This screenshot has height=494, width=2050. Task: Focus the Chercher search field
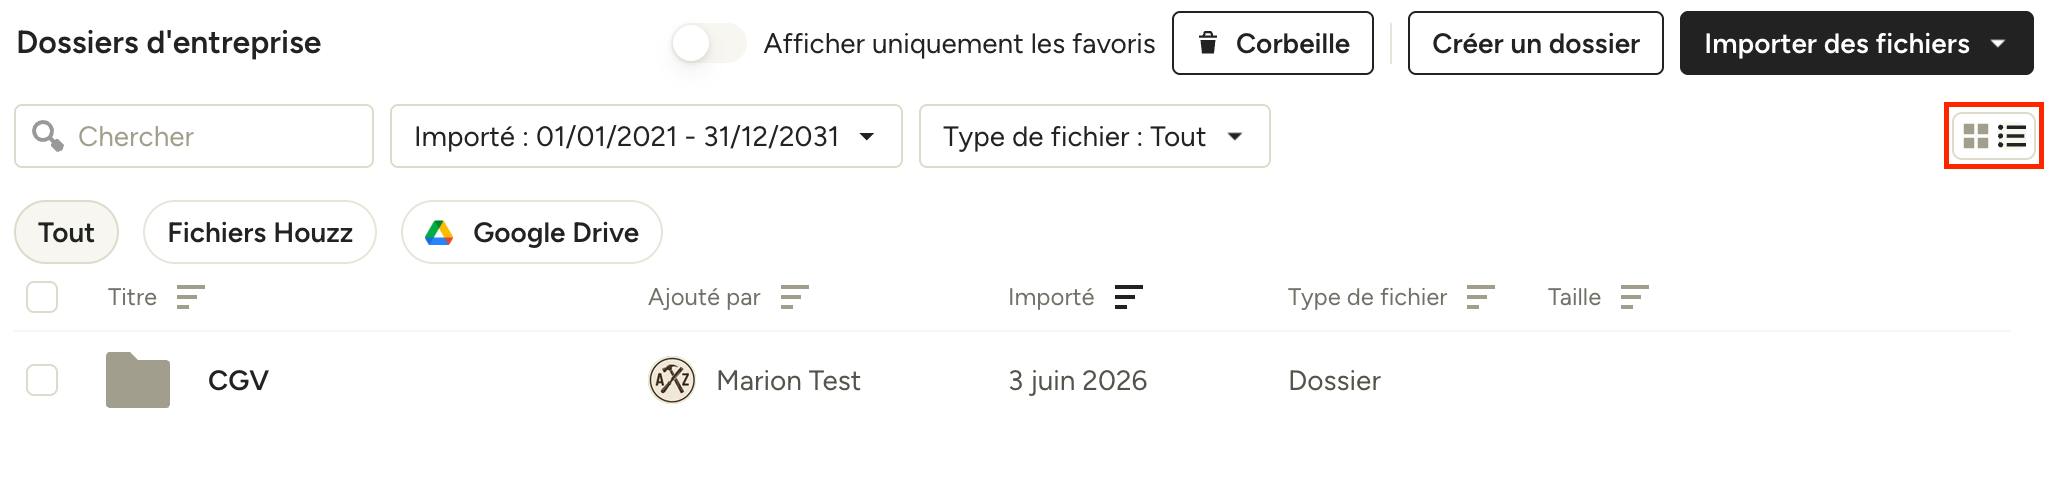pos(194,136)
